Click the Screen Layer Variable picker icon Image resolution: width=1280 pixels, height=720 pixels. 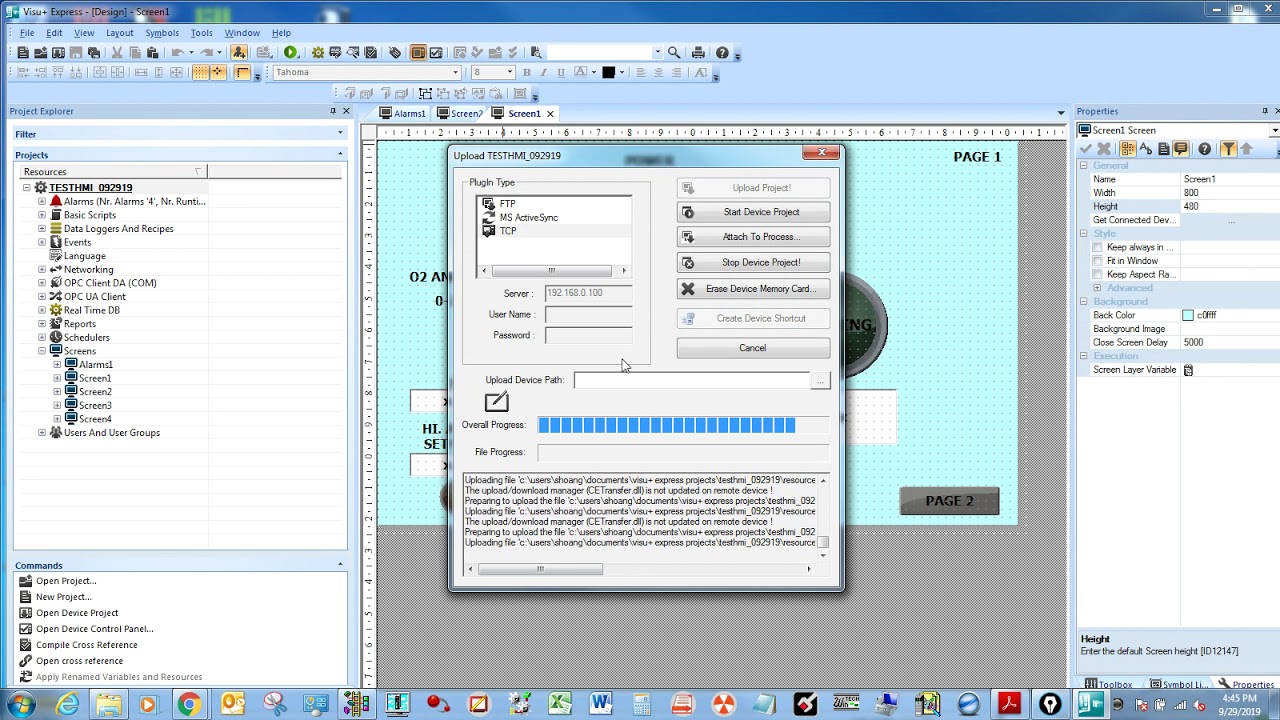pyautogui.click(x=1188, y=370)
